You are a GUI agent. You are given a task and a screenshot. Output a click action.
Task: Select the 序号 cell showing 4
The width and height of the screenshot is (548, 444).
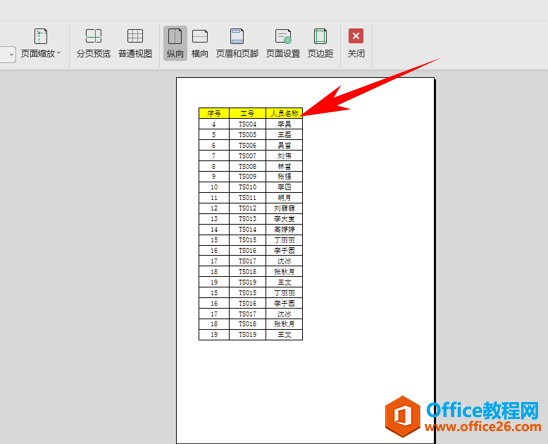[x=214, y=124]
